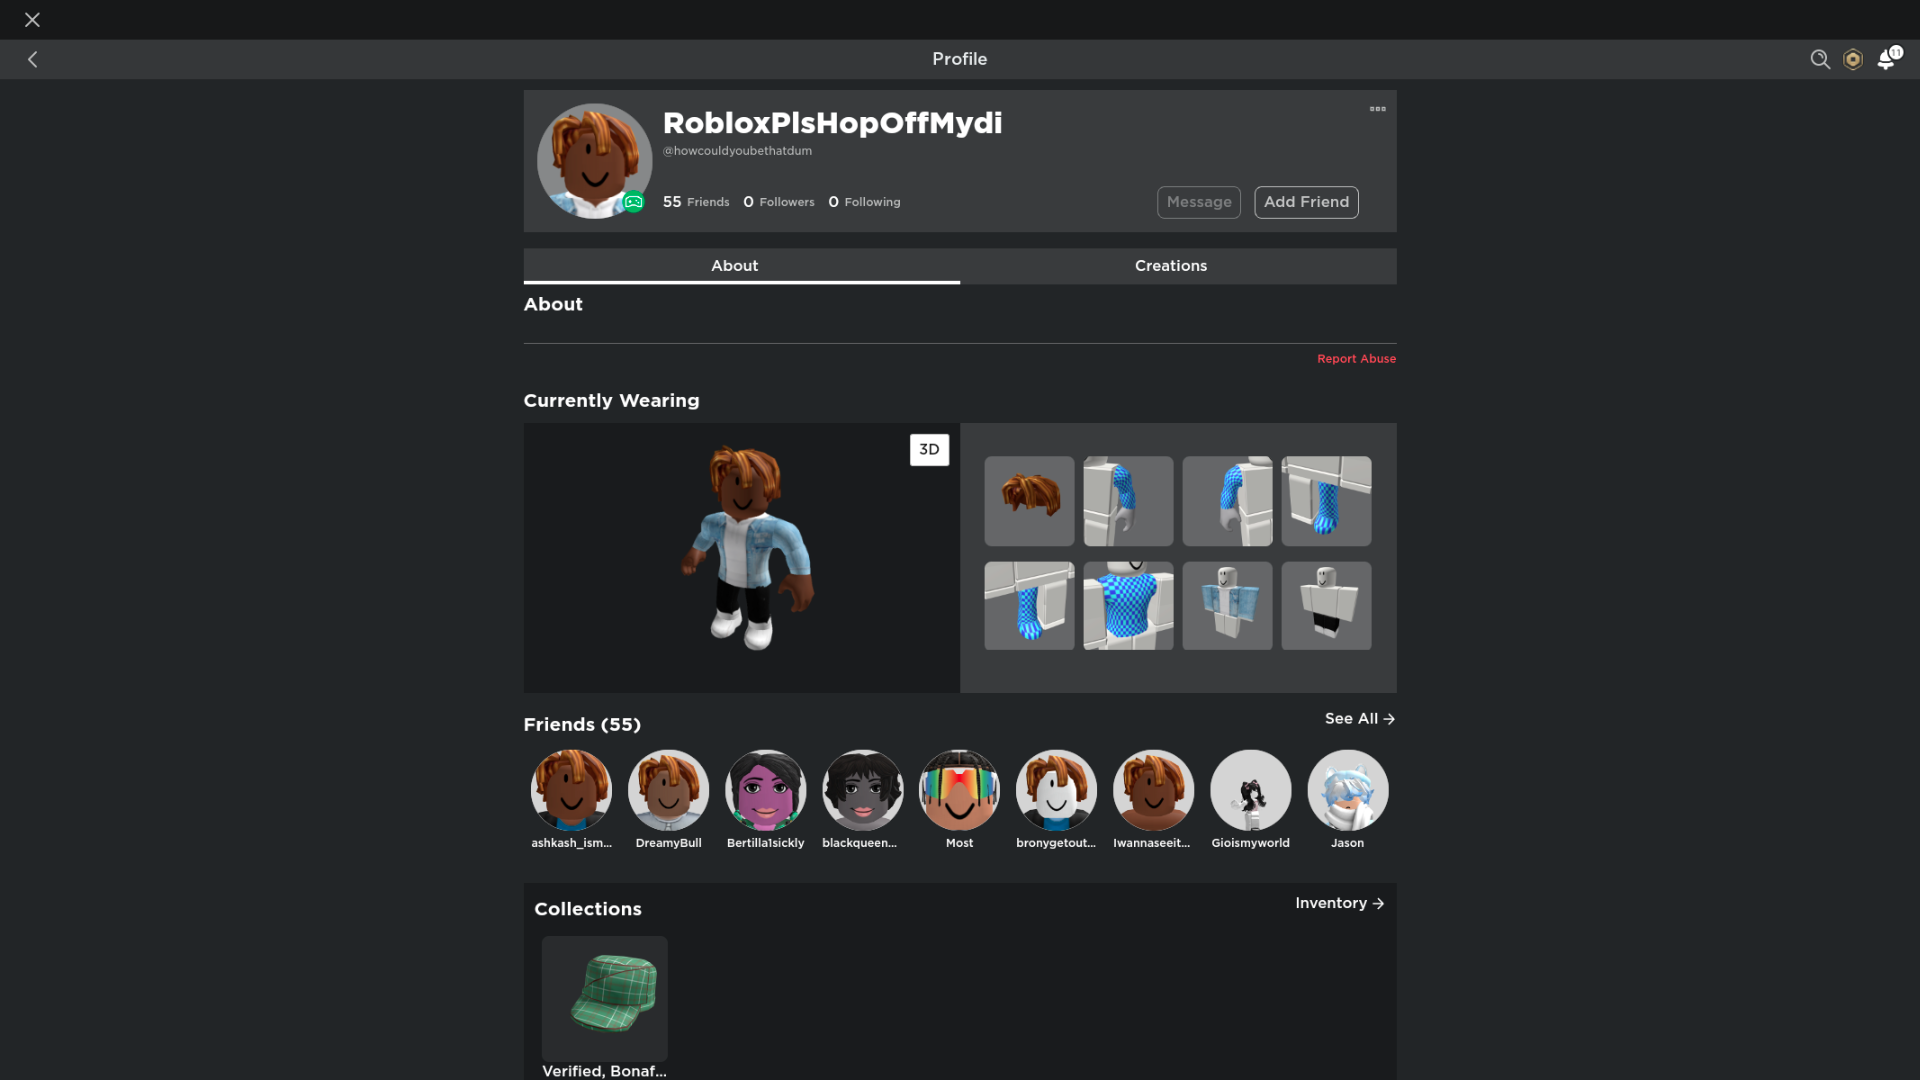The width and height of the screenshot is (1920, 1080).
Task: Open the 55 Friends count
Action: point(696,202)
